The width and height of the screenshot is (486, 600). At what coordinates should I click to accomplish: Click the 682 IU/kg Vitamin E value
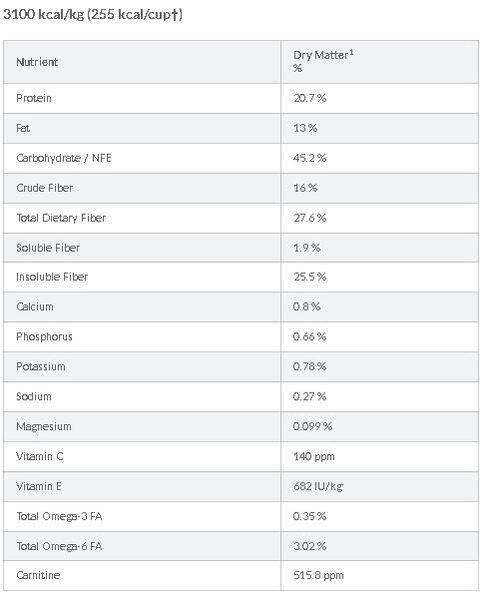(x=318, y=486)
